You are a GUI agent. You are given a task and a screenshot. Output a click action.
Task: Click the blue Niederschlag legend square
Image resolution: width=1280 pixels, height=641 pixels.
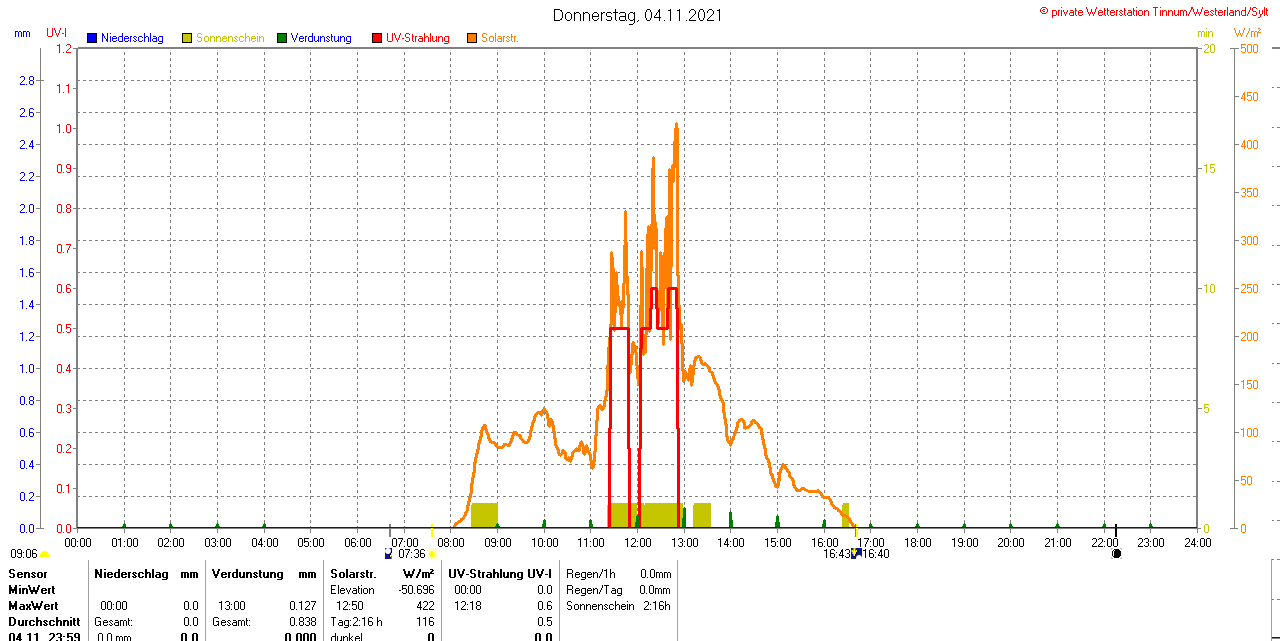(92, 38)
